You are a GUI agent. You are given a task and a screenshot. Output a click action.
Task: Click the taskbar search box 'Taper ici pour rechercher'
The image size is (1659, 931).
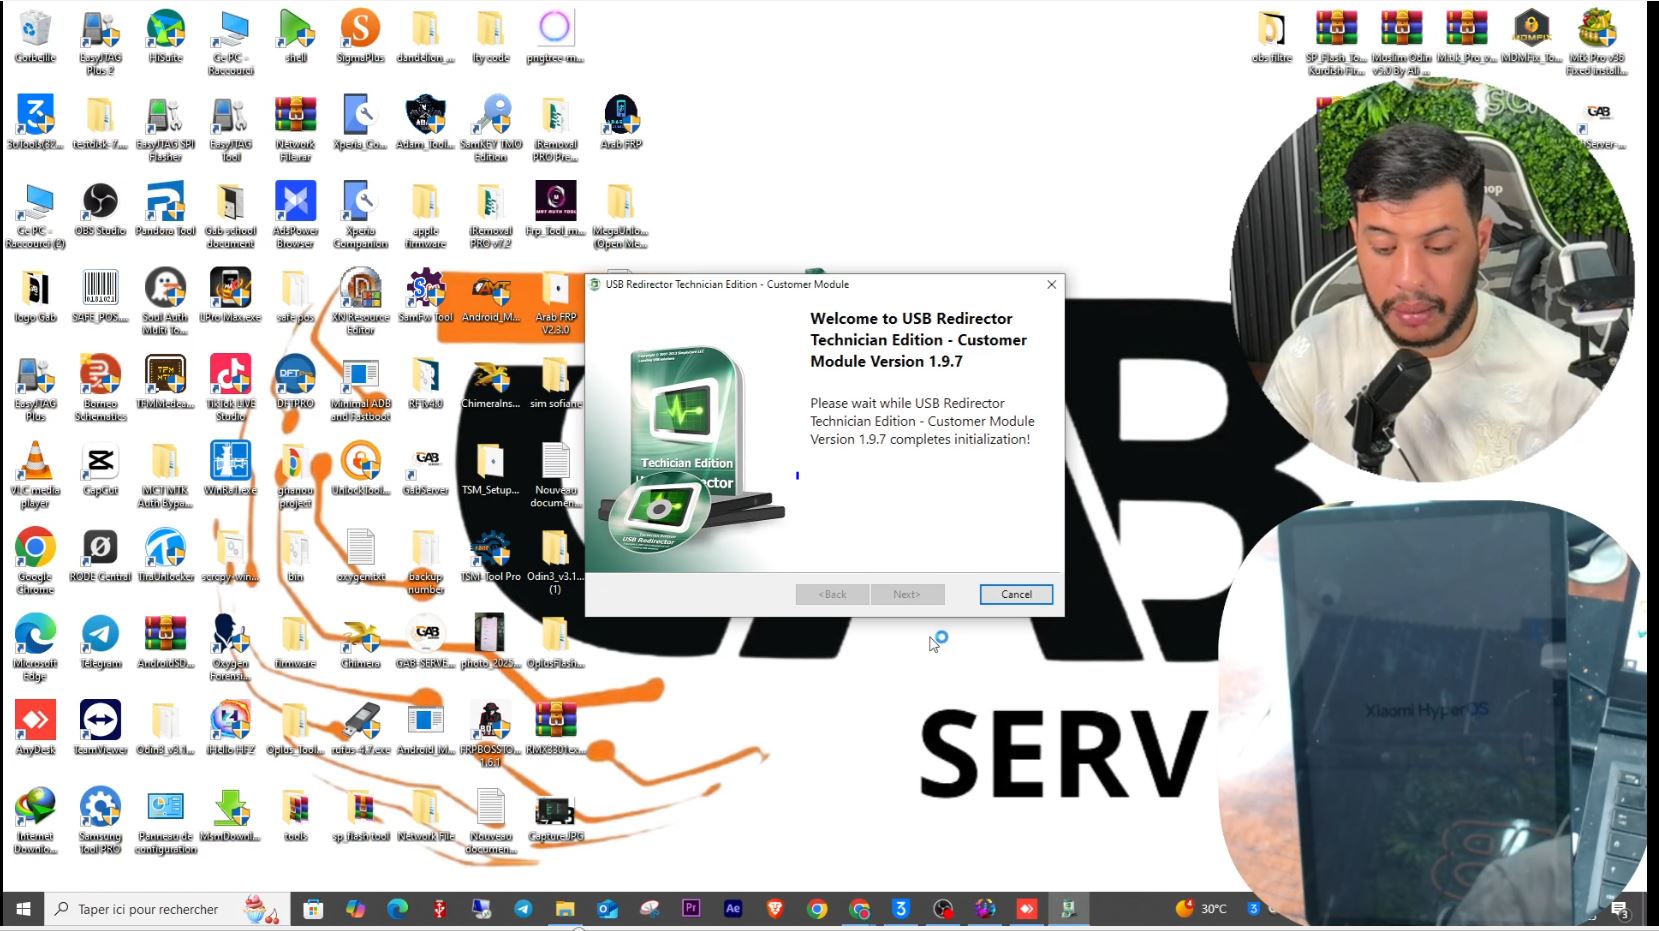[x=166, y=909]
